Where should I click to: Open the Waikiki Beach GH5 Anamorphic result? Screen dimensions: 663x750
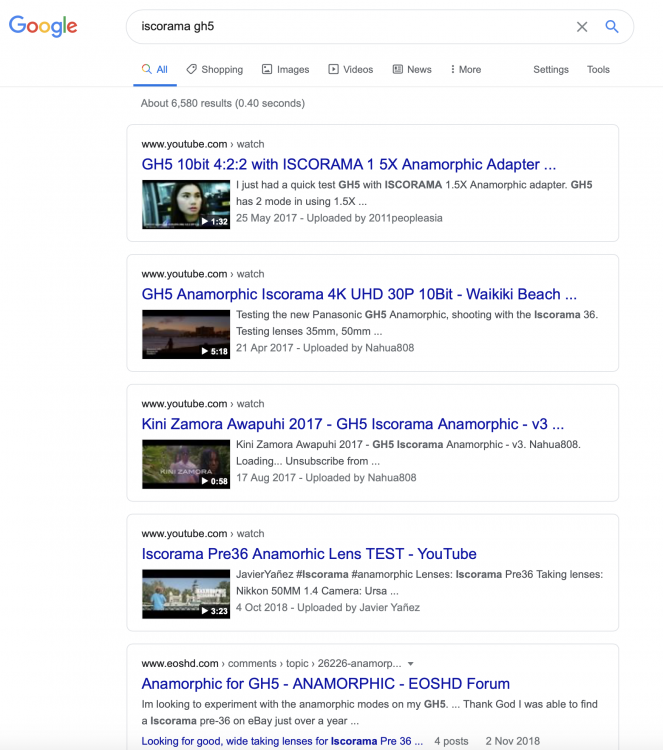tap(359, 294)
